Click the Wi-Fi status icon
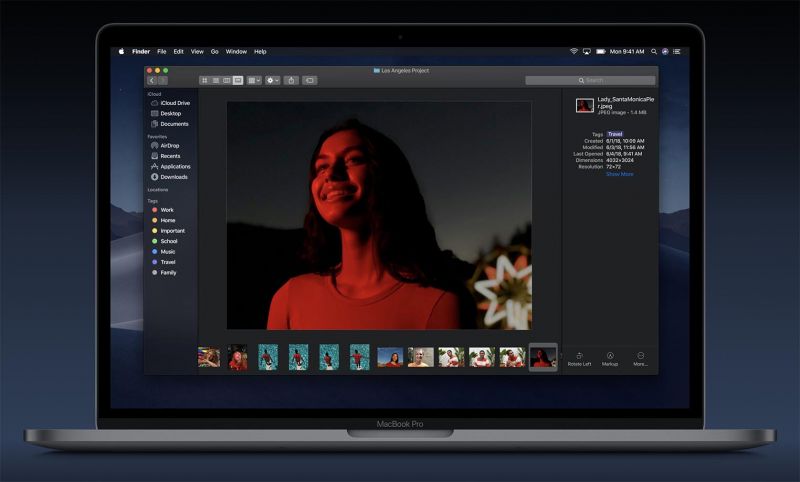This screenshot has height=482, width=800. [x=574, y=52]
